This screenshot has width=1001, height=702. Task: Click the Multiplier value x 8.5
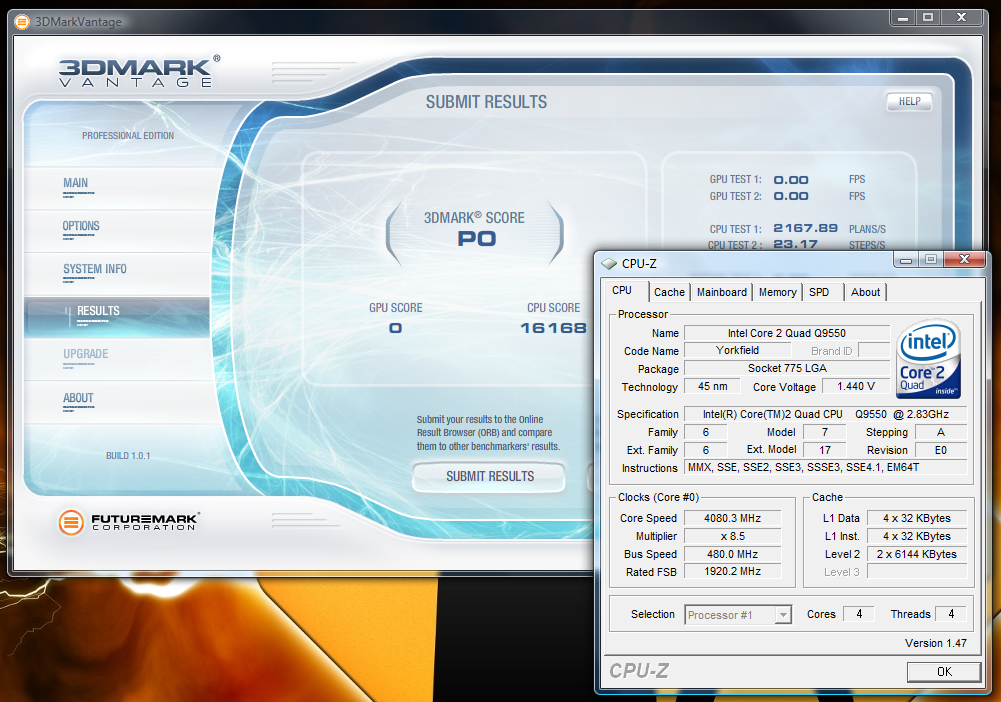click(732, 536)
